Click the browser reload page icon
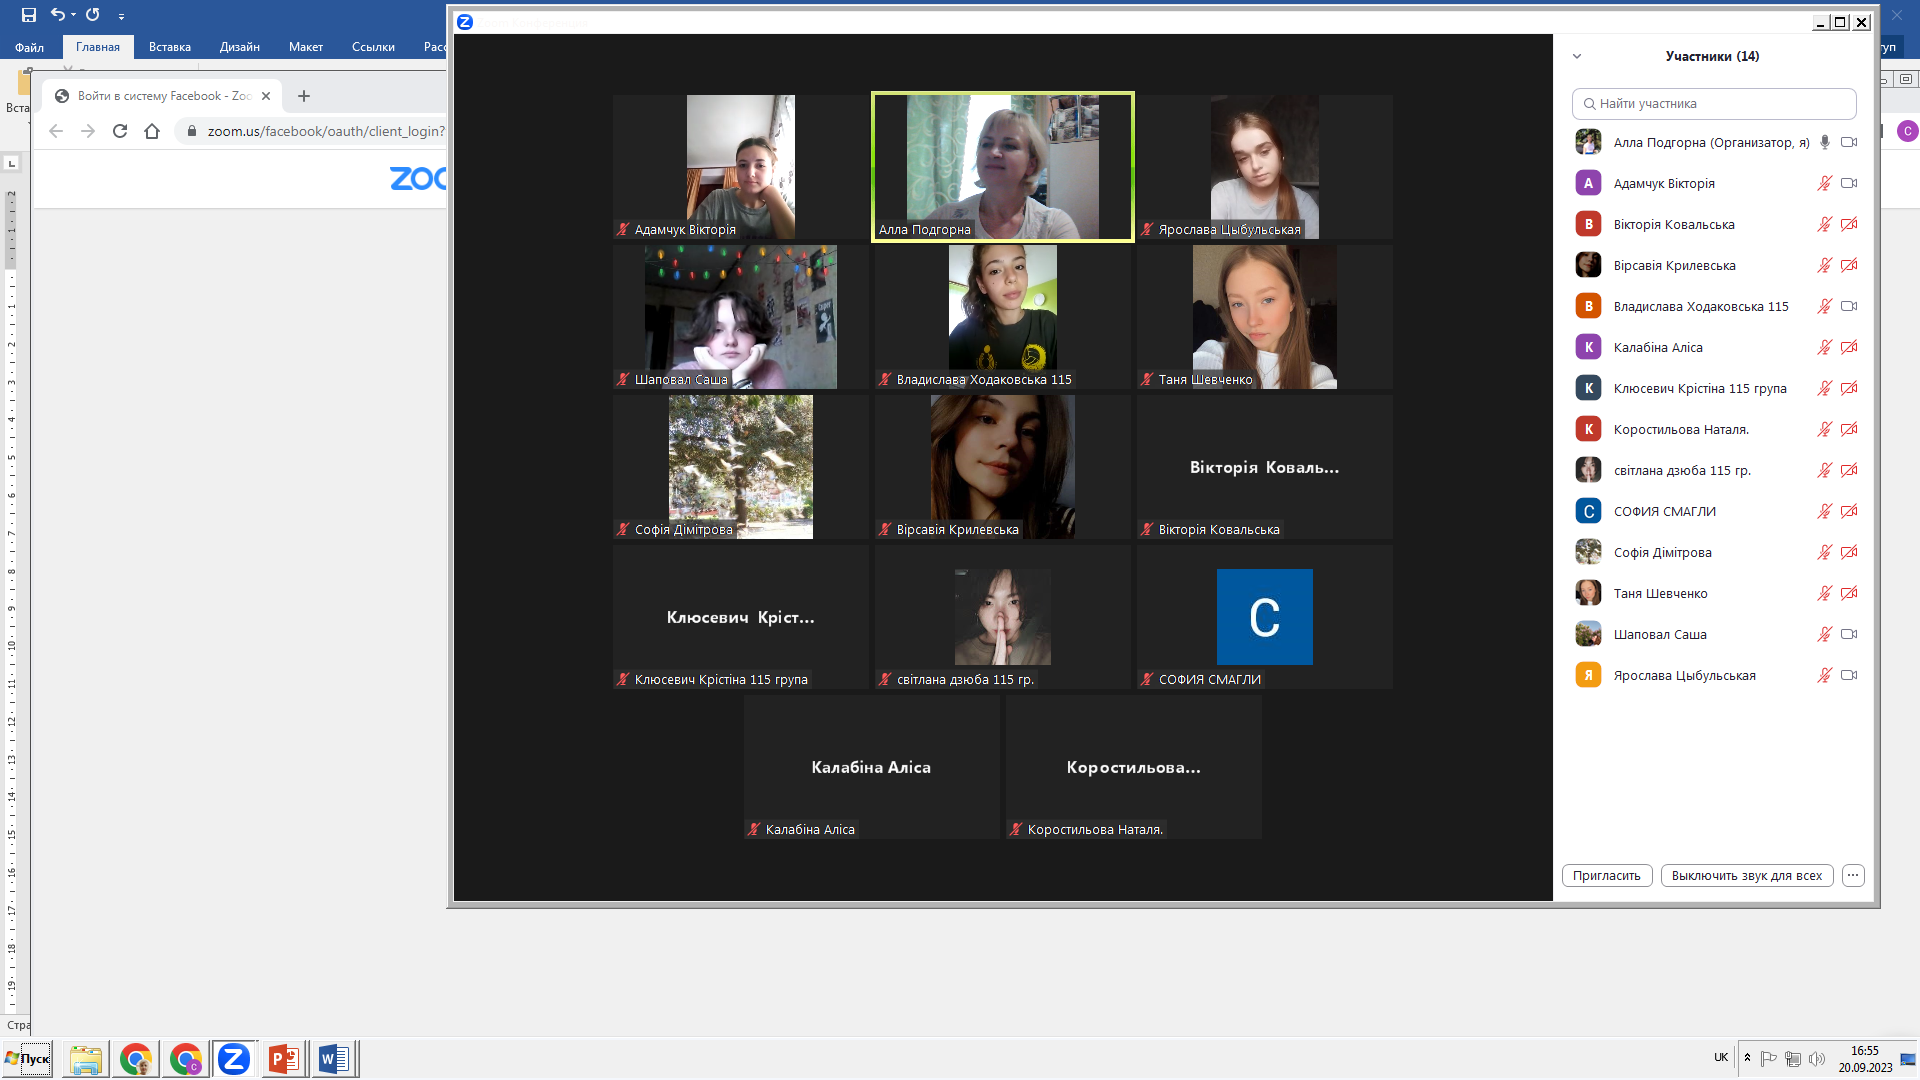The image size is (1920, 1080). coord(120,131)
